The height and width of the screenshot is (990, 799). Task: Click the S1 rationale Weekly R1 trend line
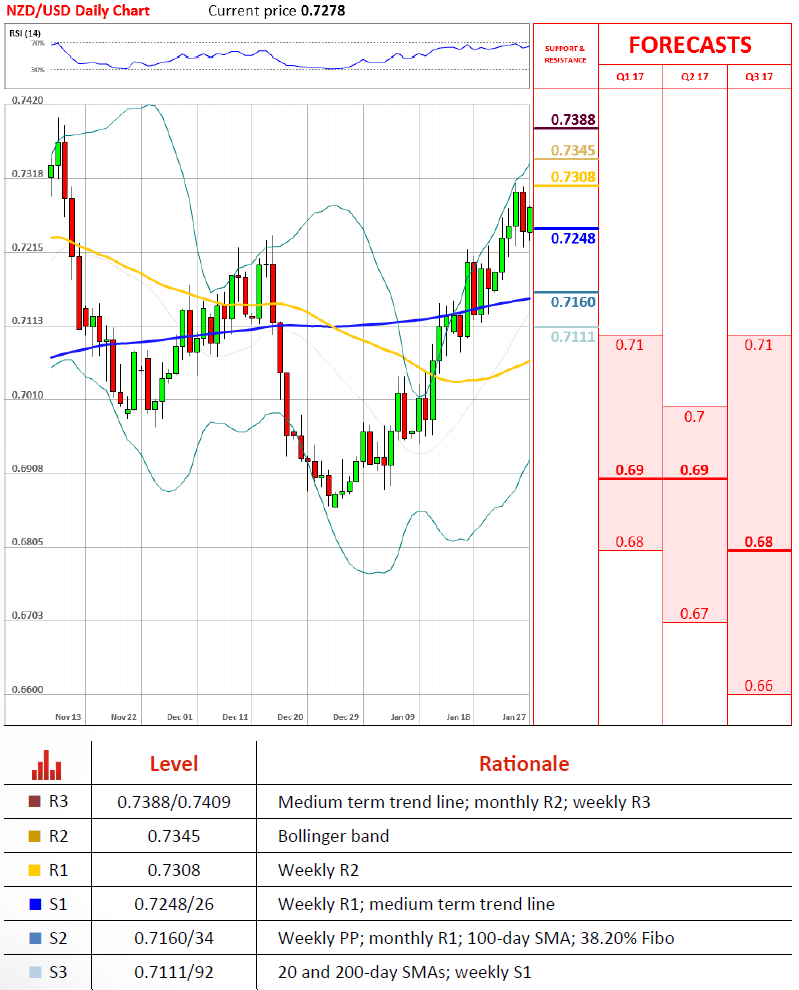tap(416, 904)
